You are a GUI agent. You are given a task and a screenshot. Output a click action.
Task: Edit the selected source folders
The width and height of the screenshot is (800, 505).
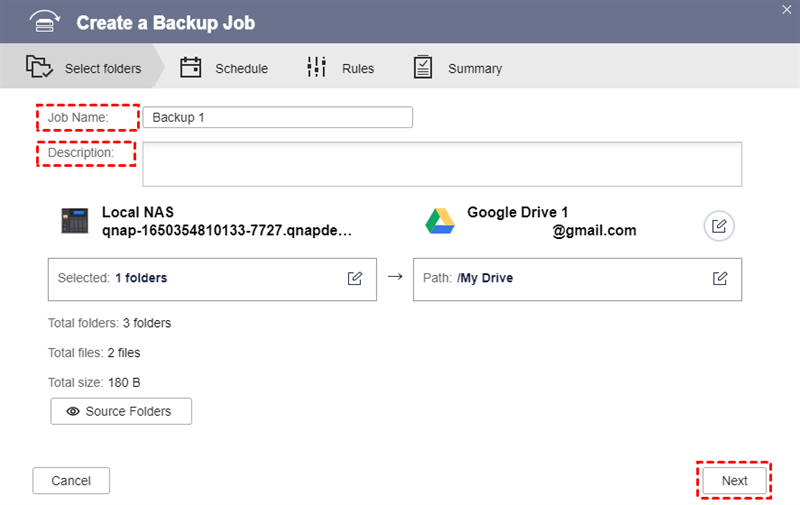(x=355, y=278)
